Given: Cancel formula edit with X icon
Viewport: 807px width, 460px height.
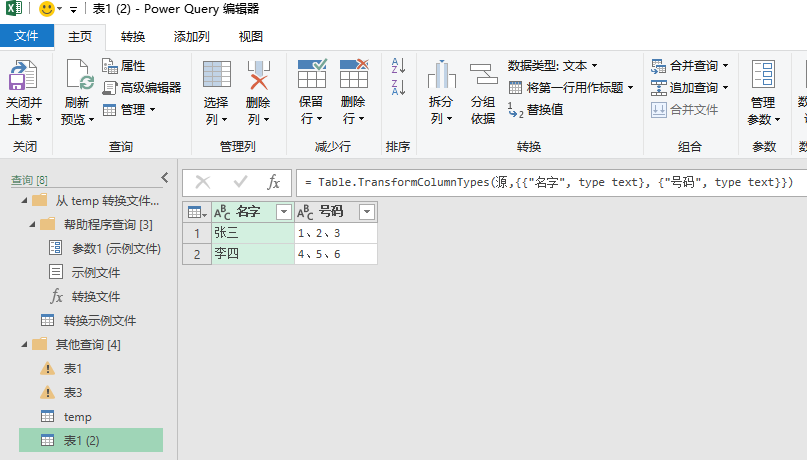Looking at the screenshot, I should pos(203,182).
